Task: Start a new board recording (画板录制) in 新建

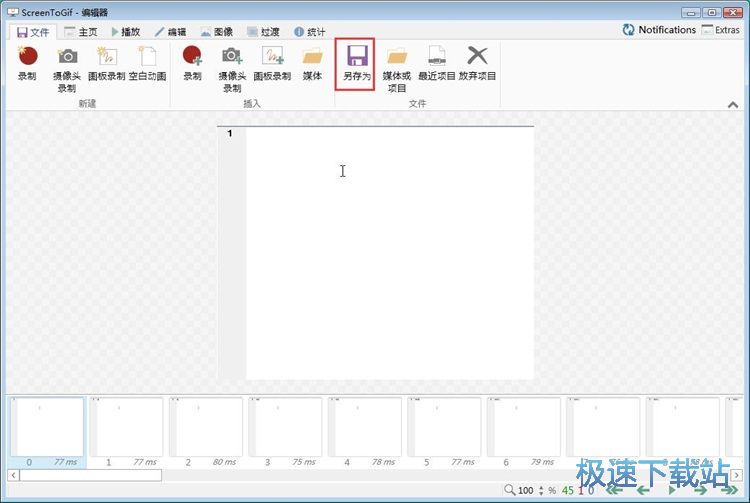Action: (x=107, y=64)
